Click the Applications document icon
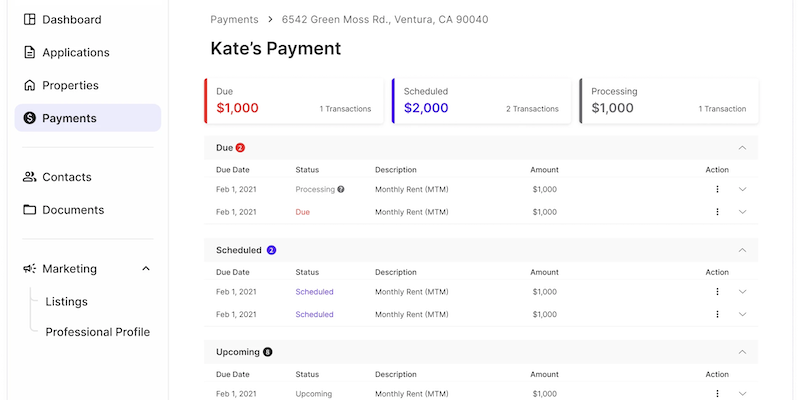This screenshot has width=800, height=400. click(x=30, y=53)
